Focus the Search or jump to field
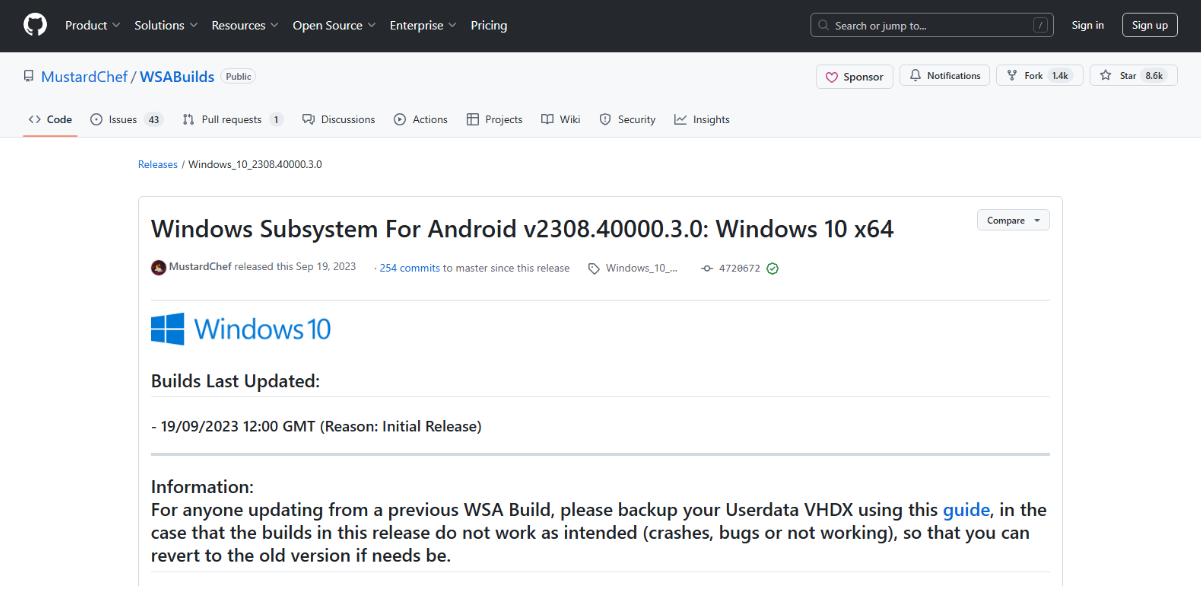Screen dimensions: 1201x593 [x=933, y=25]
